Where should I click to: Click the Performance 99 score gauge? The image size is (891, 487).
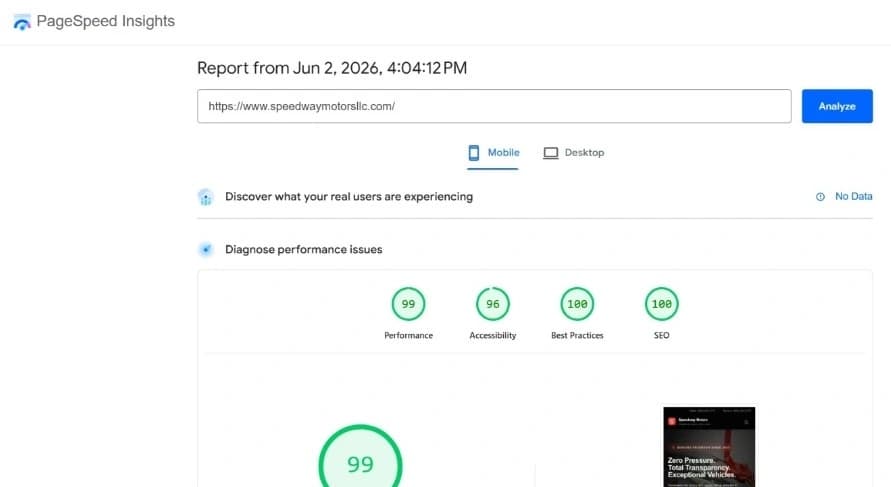[x=408, y=304]
